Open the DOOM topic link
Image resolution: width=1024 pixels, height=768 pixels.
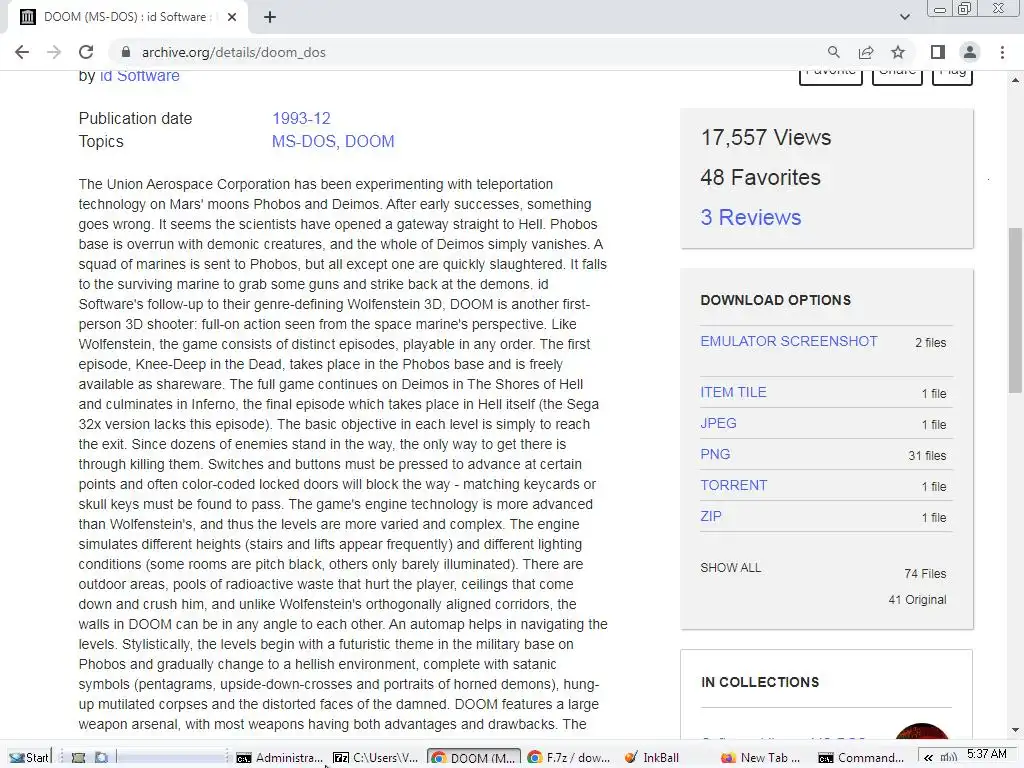click(370, 141)
